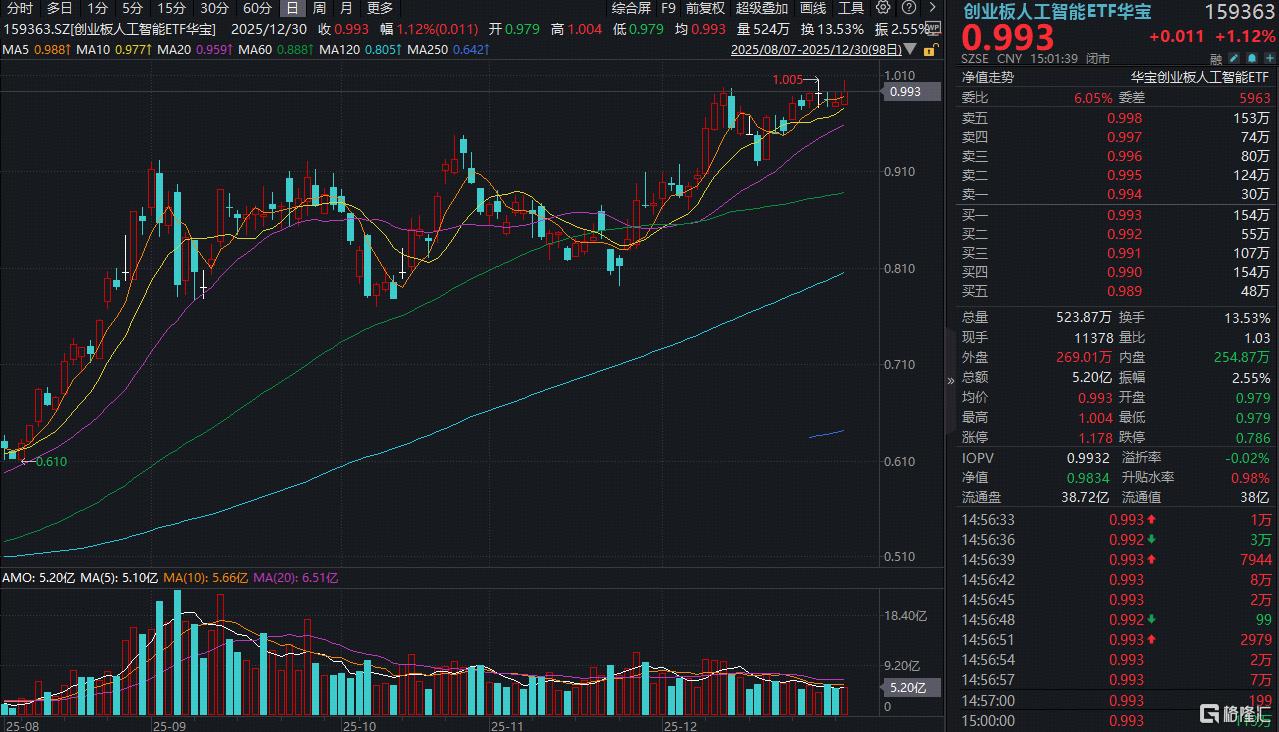
Task: Open 超级叠加 overlay menu
Action: [762, 8]
